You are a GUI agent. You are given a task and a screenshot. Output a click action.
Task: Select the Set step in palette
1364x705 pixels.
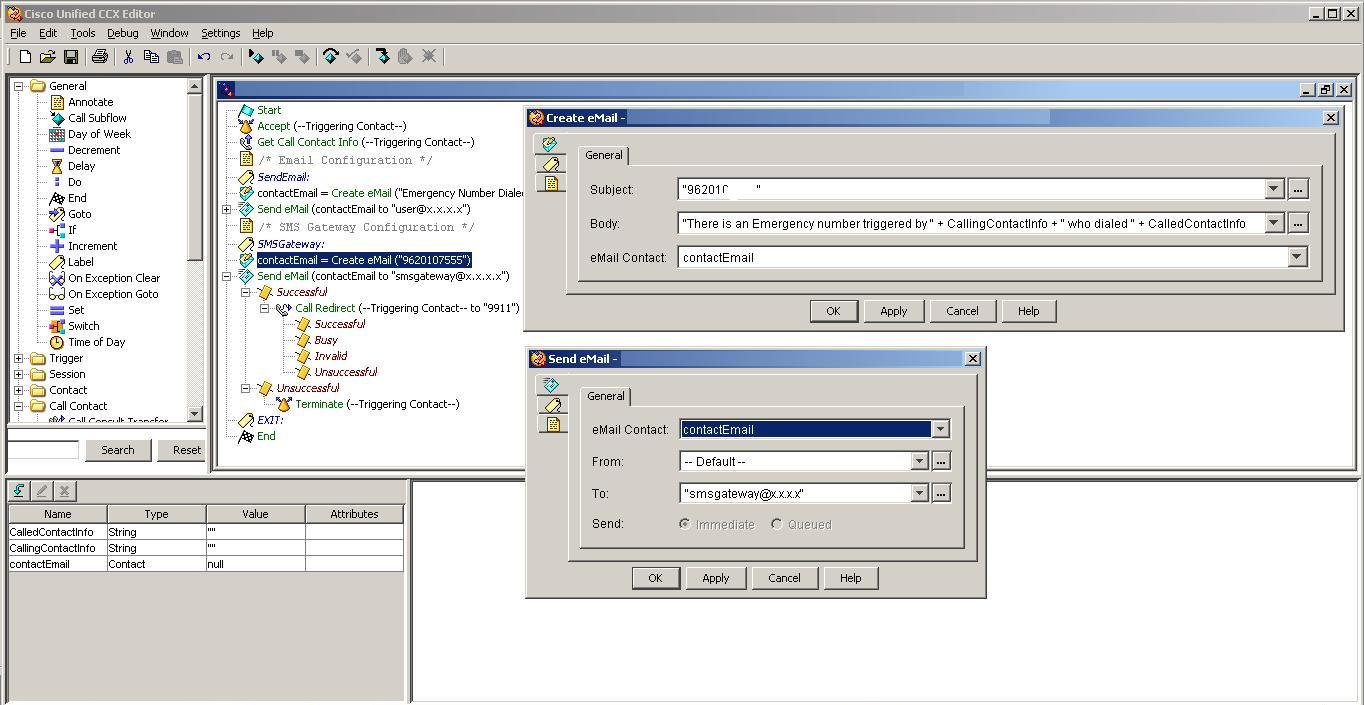[x=76, y=310]
